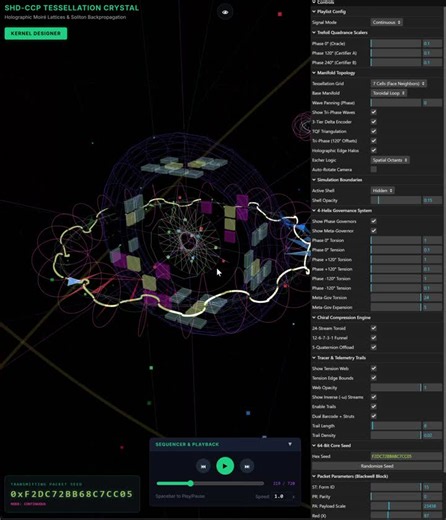
Task: Click the Hex Seed input field
Action: pyautogui.click(x=406, y=456)
